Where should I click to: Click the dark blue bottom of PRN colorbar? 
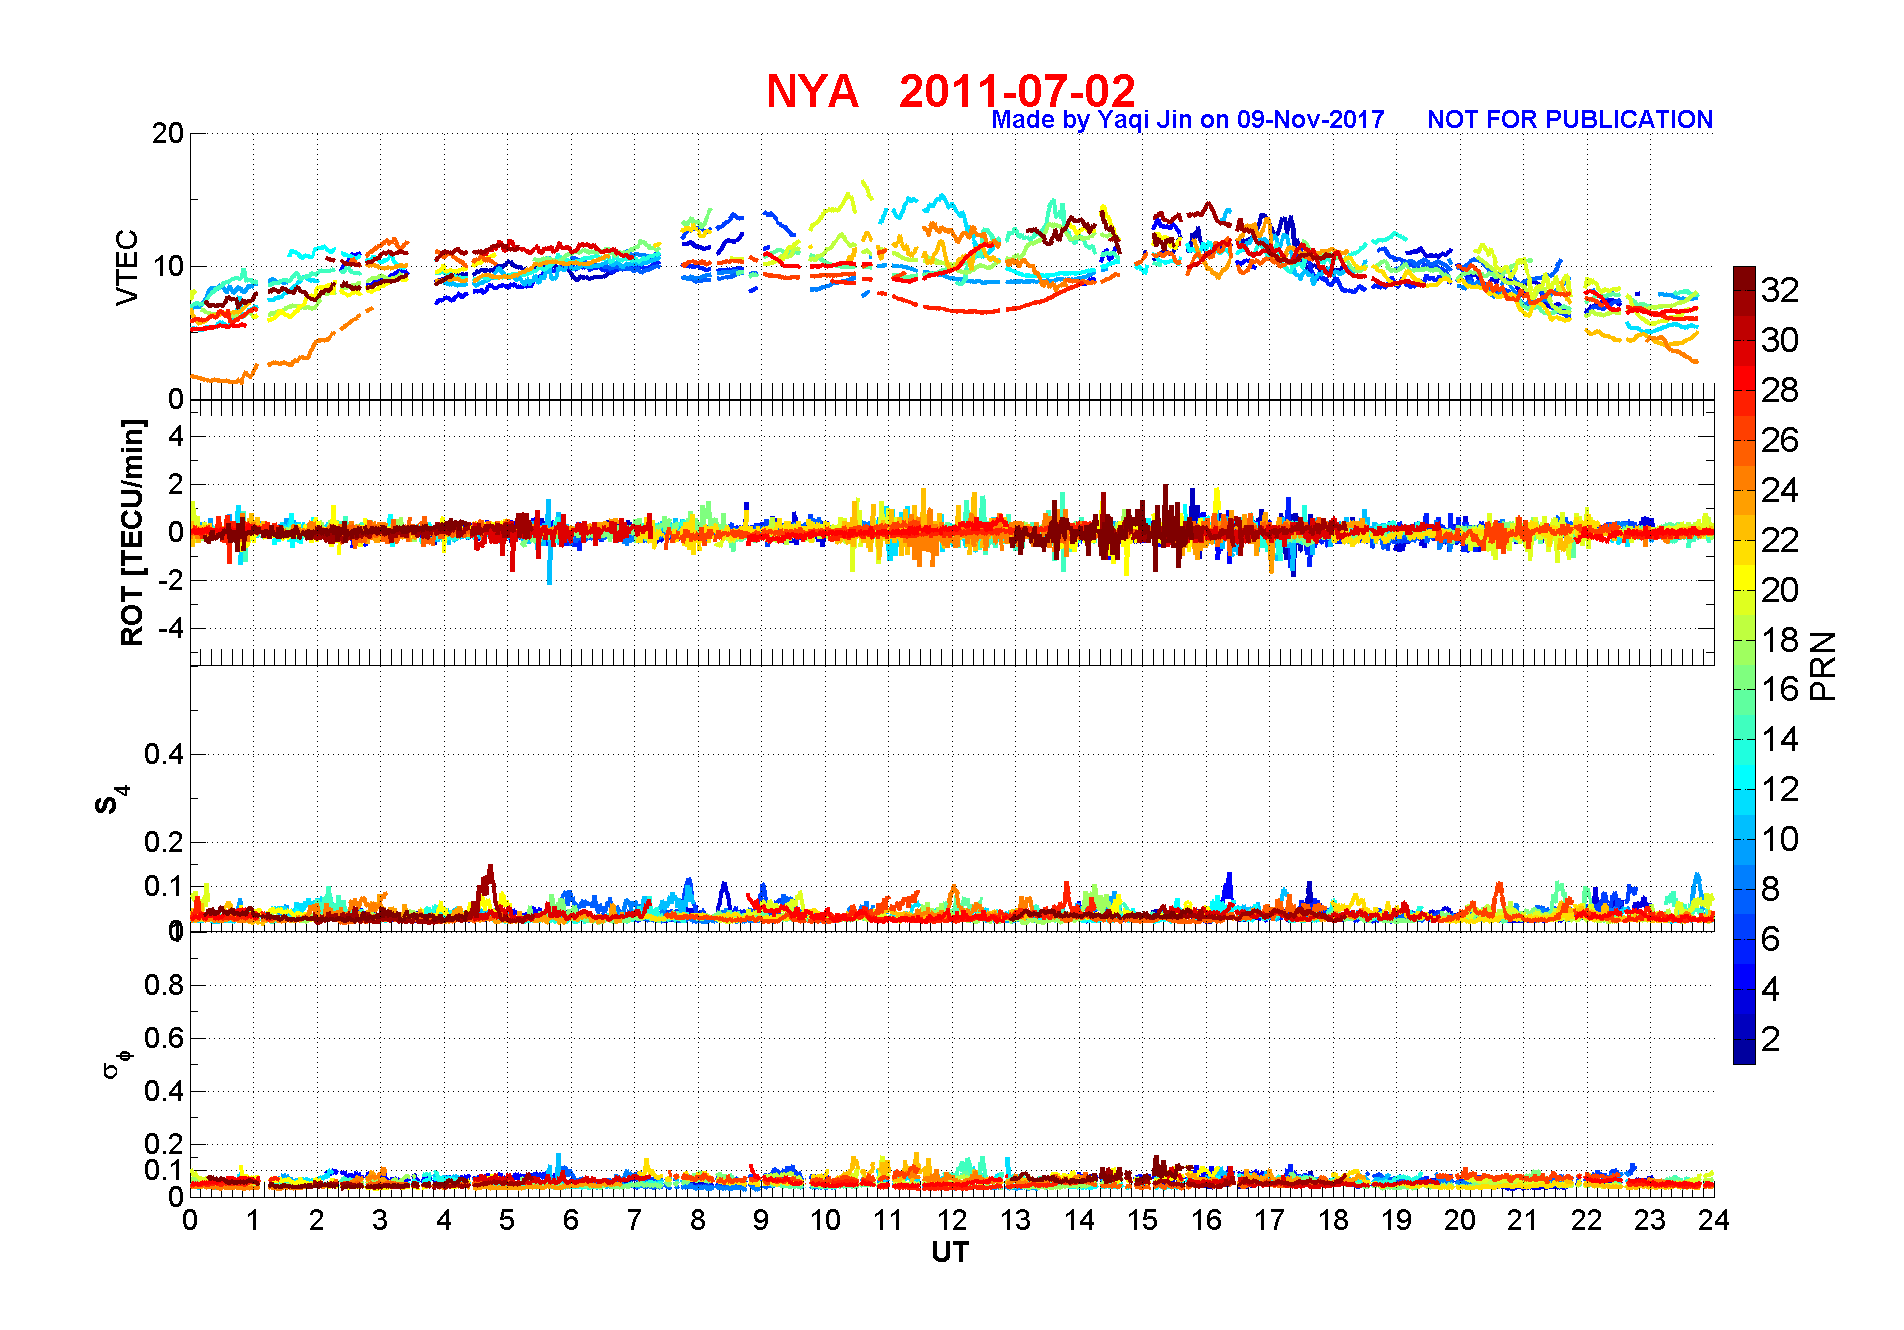(x=1744, y=1052)
